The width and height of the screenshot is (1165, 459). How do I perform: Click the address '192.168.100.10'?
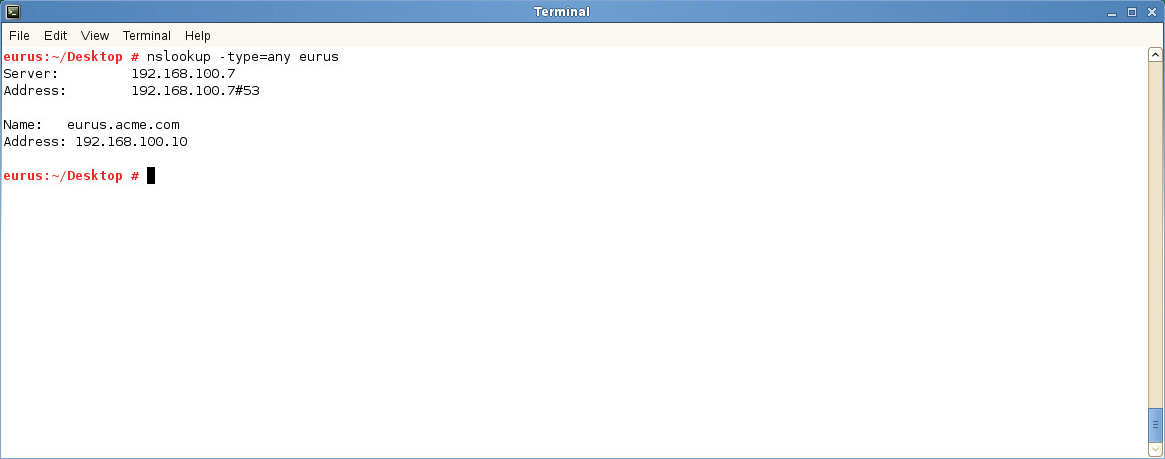pos(132,141)
